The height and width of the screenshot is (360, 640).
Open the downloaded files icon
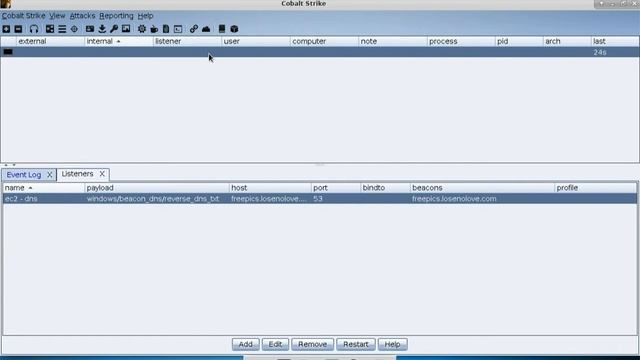[102, 29]
